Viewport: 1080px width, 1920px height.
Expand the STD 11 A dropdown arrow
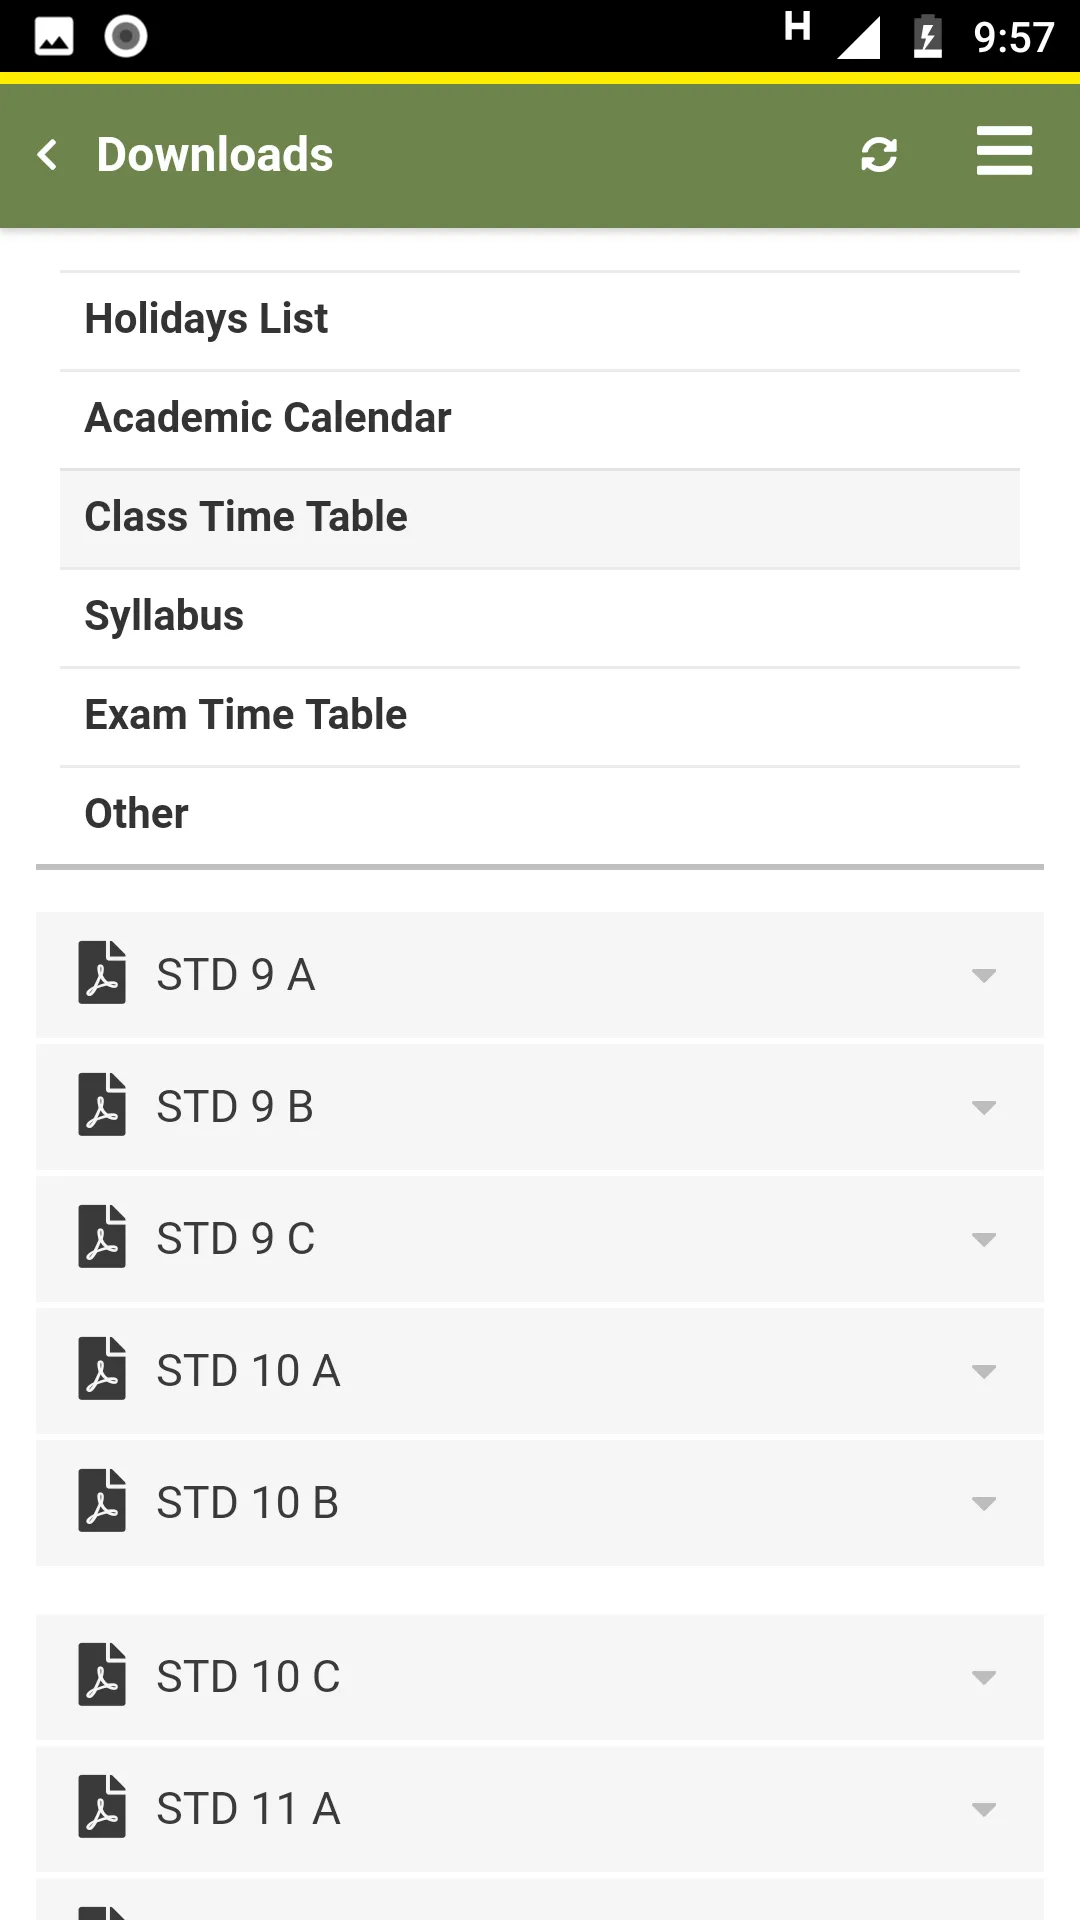tap(984, 1809)
